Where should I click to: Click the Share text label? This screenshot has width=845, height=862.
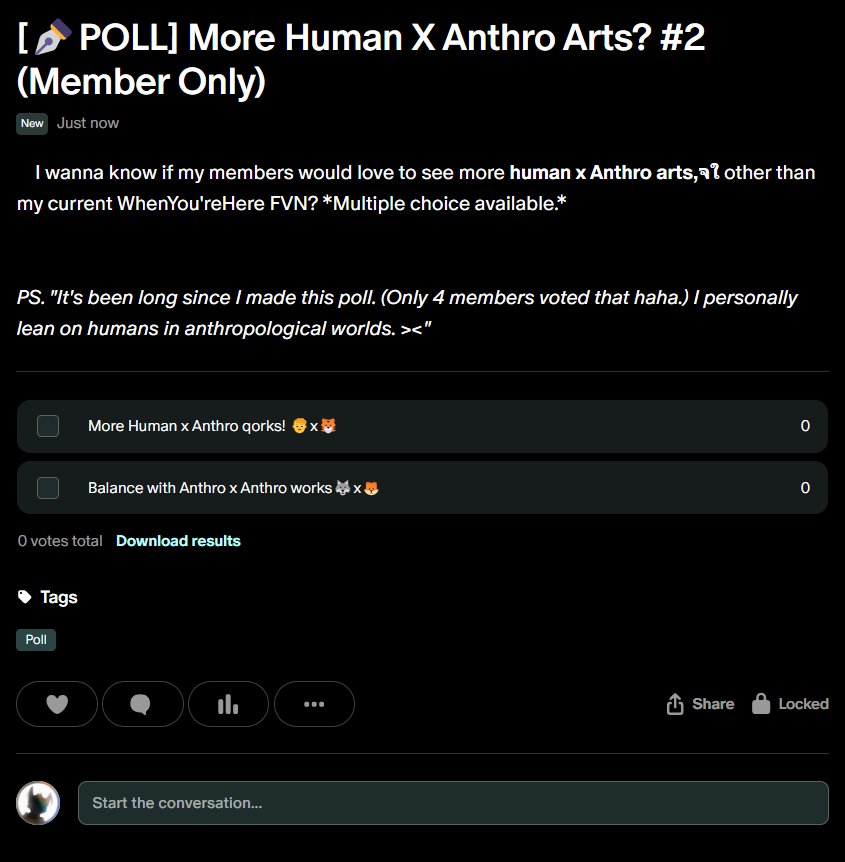point(713,704)
